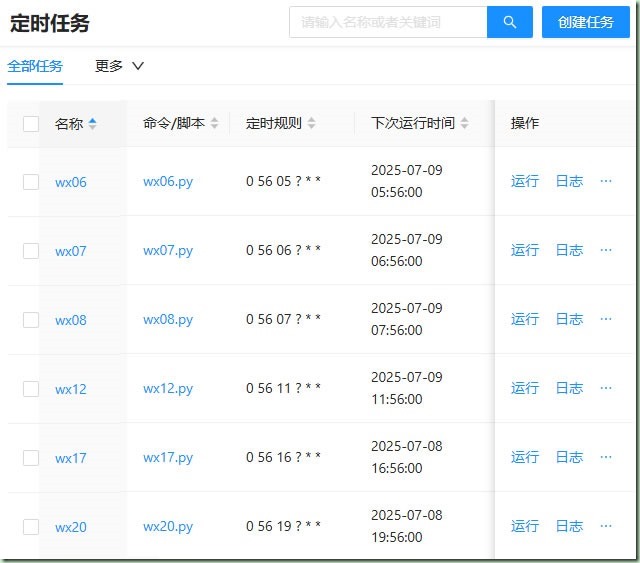Open script wx20.py
The image size is (640, 563).
coord(168,527)
